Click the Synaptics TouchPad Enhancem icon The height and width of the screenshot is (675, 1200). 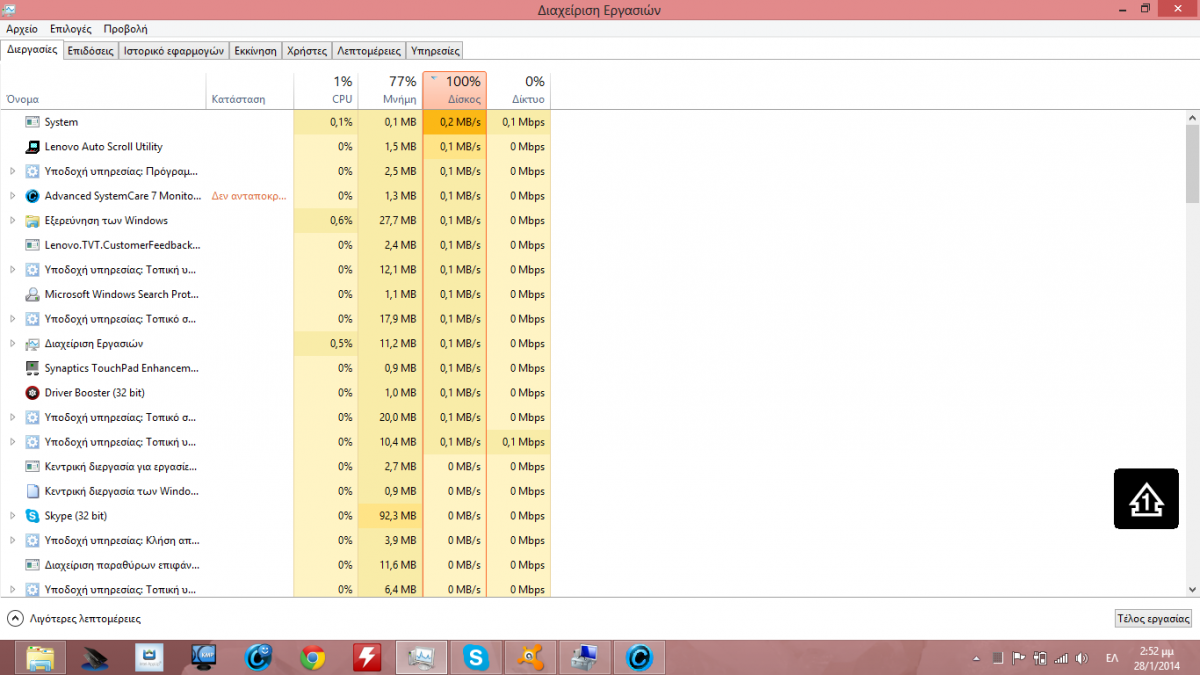pos(32,368)
